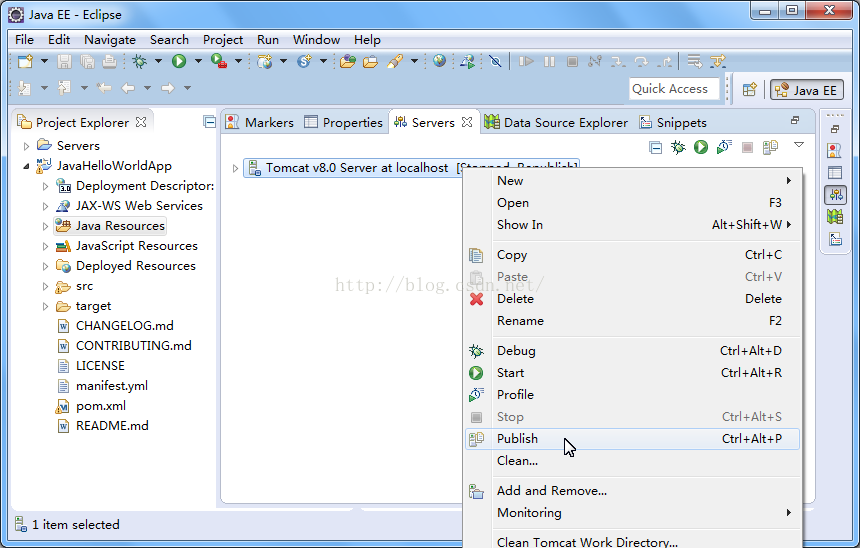Choose Debug from the context menu
This screenshot has width=860, height=548.
click(x=632, y=351)
